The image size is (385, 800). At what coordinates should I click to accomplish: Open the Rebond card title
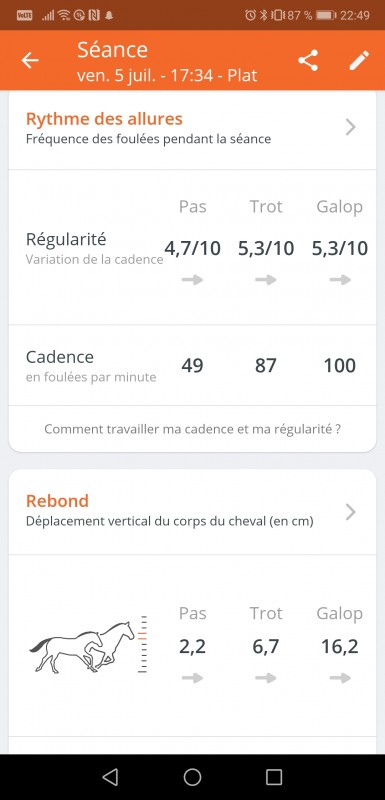(57, 501)
